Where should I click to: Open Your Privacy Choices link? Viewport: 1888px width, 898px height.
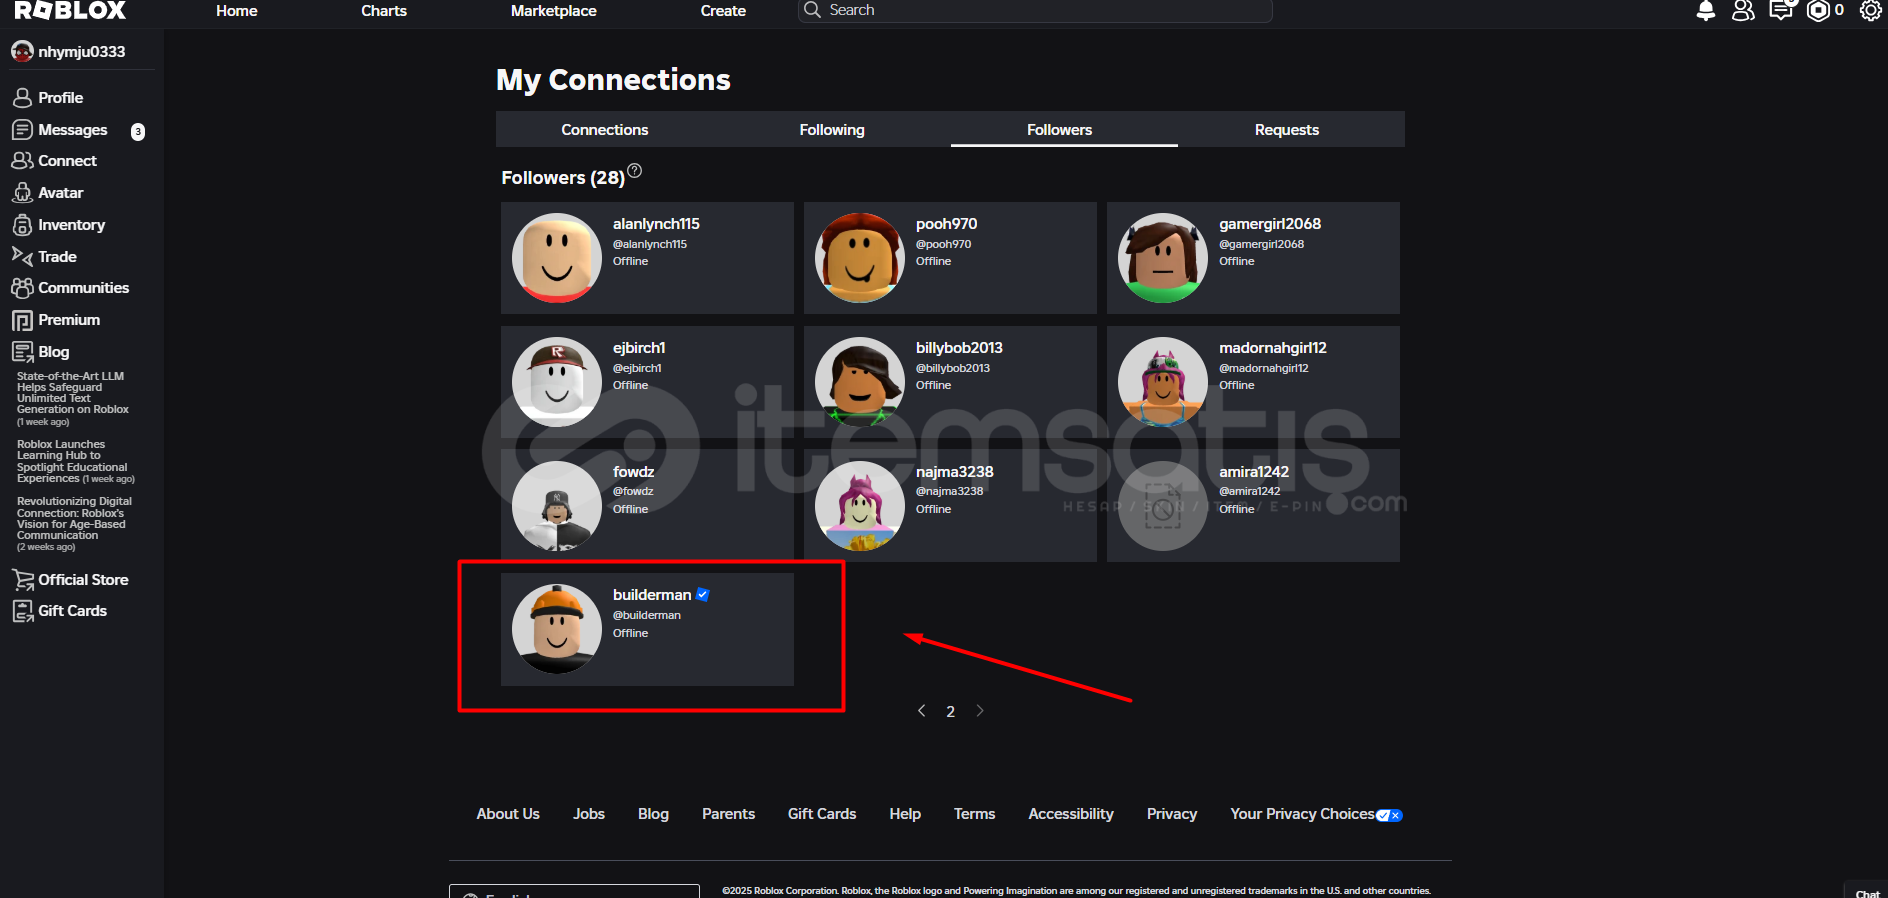click(1316, 814)
